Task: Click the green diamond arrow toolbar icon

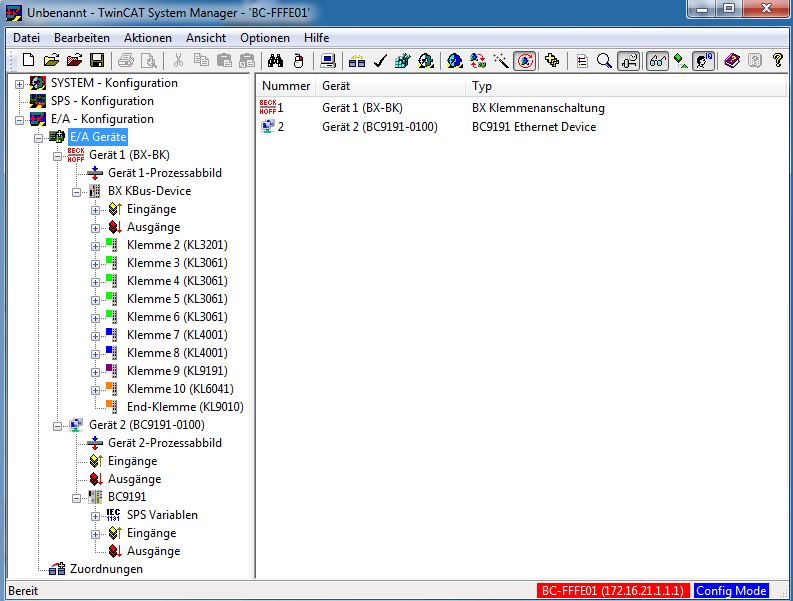Action: click(681, 61)
